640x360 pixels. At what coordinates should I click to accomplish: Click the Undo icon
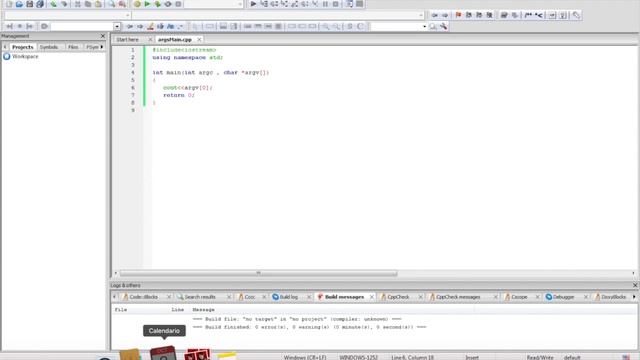pos(53,4)
